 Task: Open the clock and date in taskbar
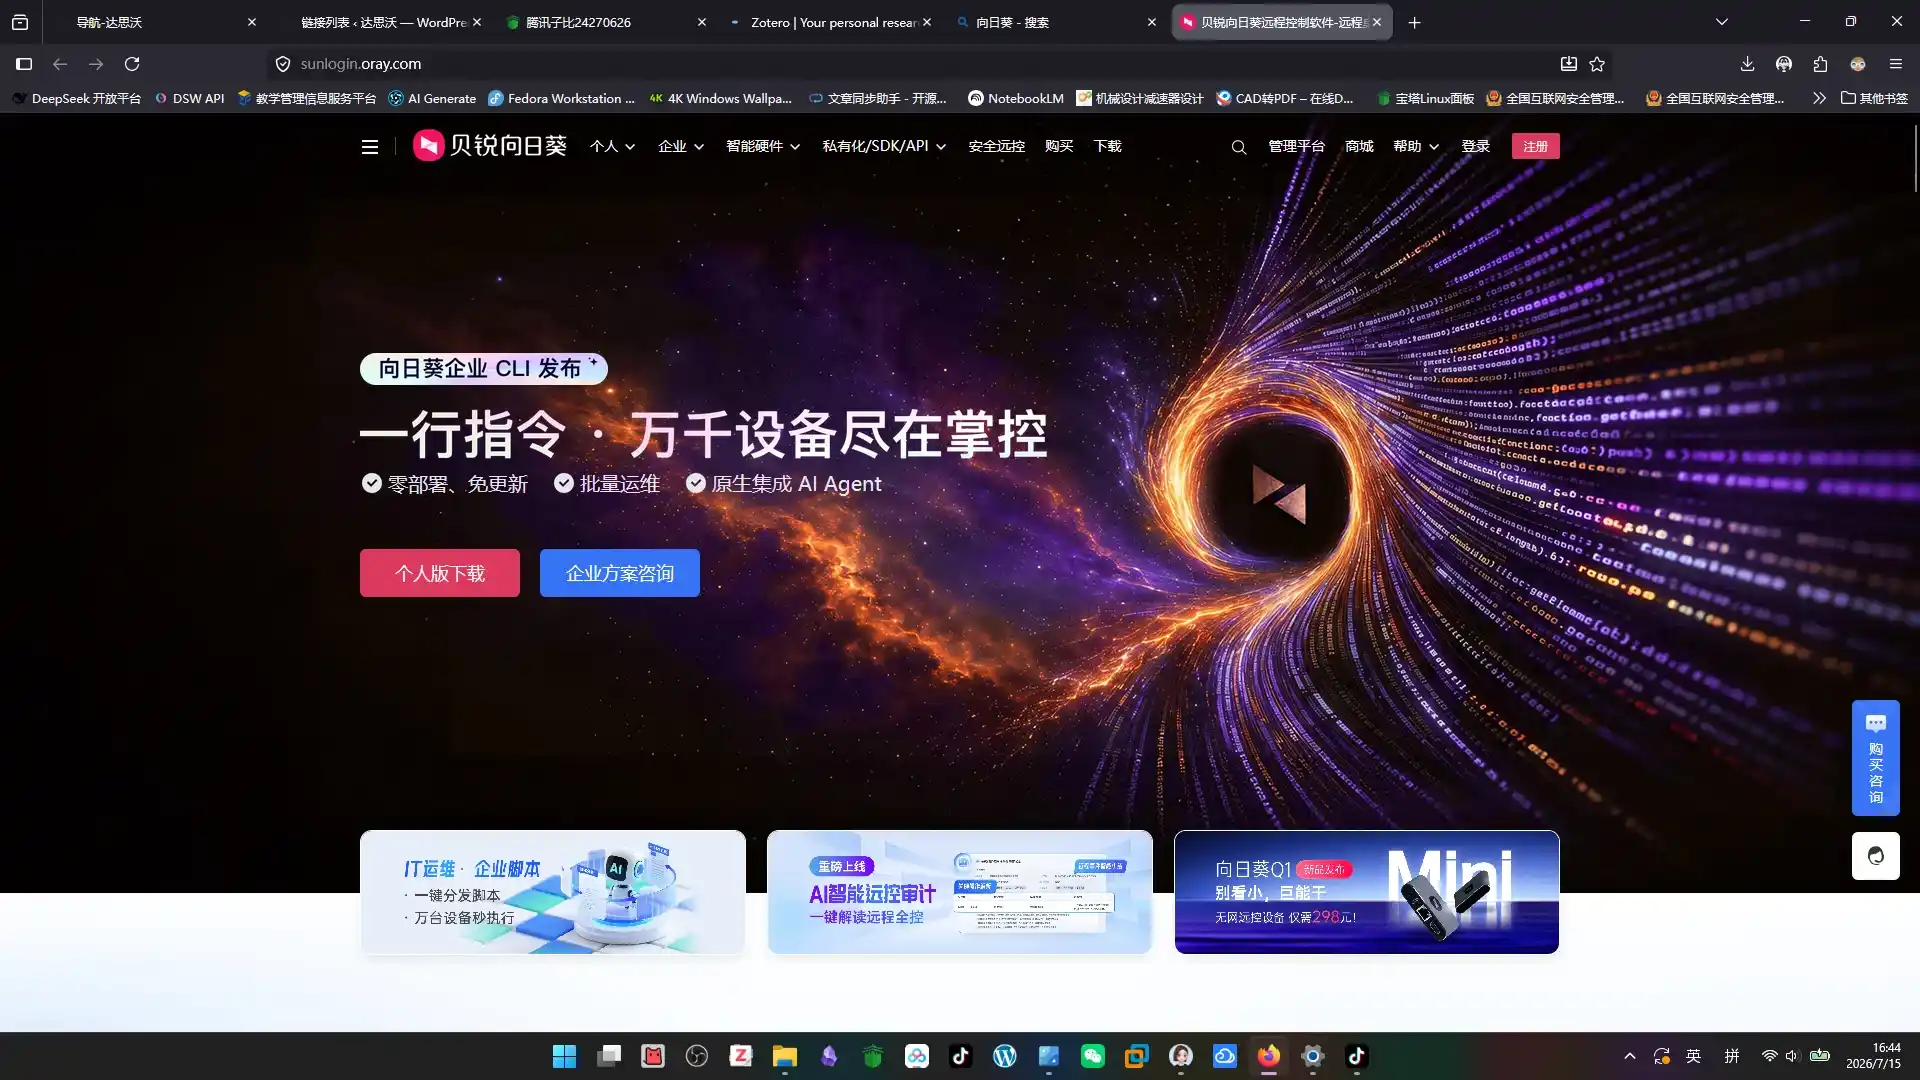pos(1873,1056)
